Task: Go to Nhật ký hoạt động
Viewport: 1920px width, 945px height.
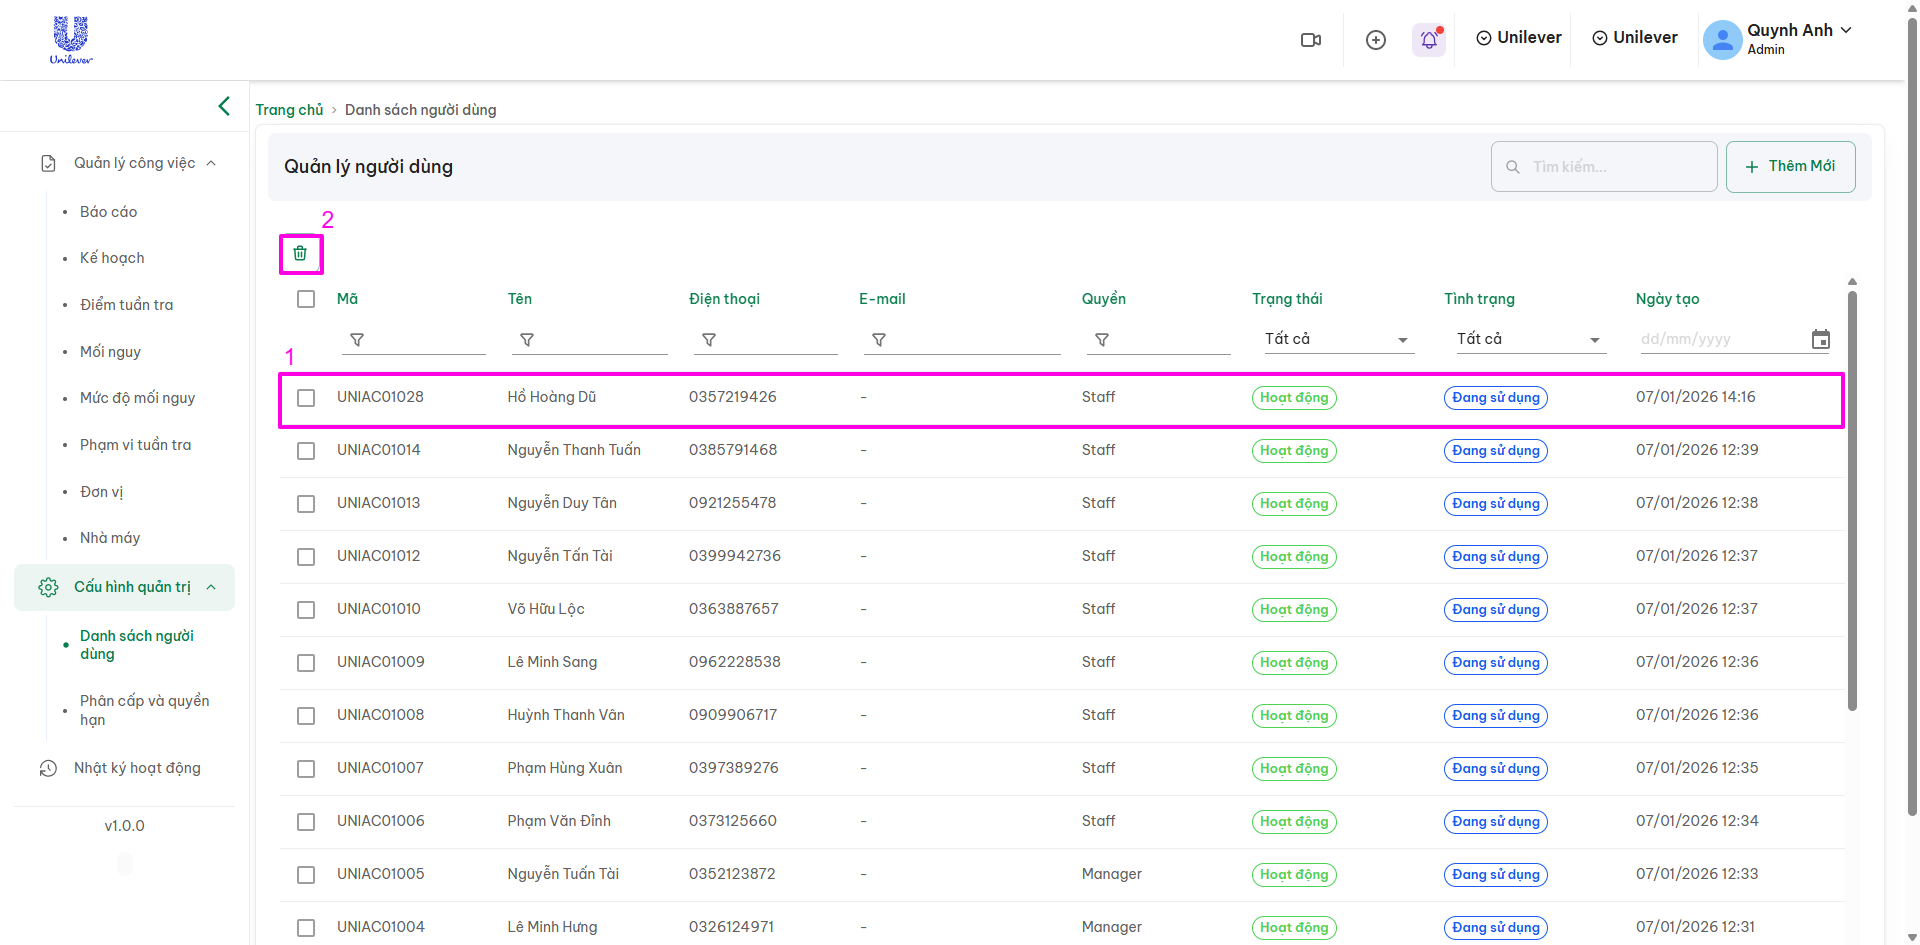Action: point(137,768)
